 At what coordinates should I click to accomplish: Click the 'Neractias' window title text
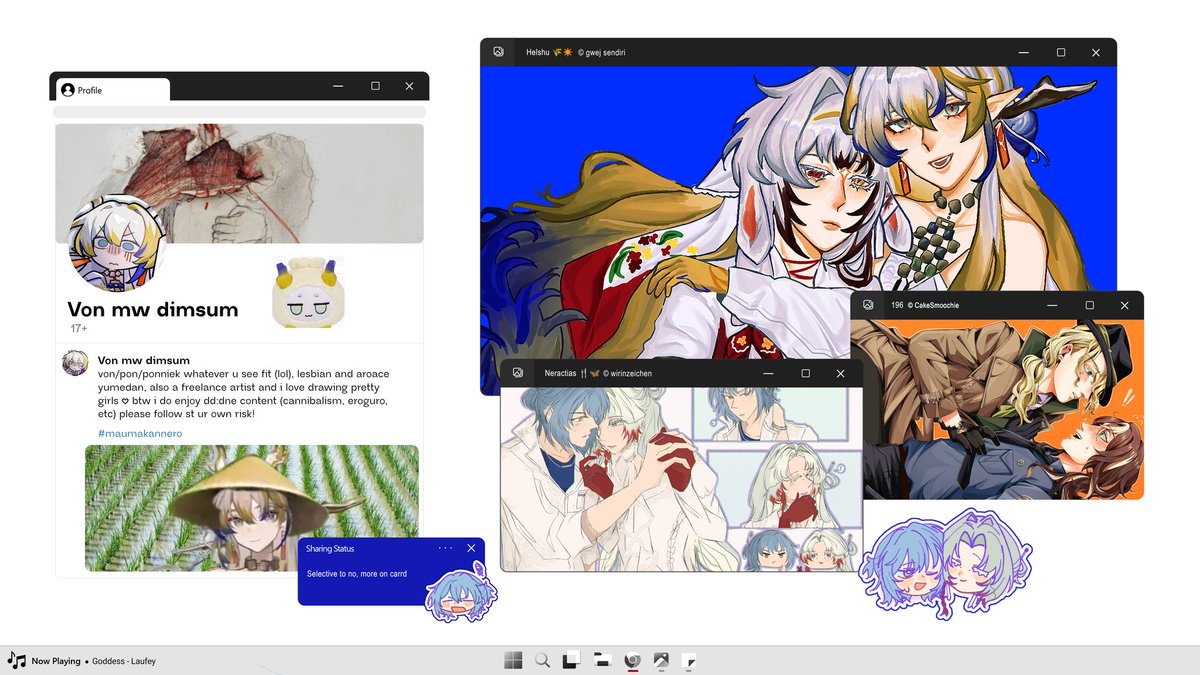point(560,373)
